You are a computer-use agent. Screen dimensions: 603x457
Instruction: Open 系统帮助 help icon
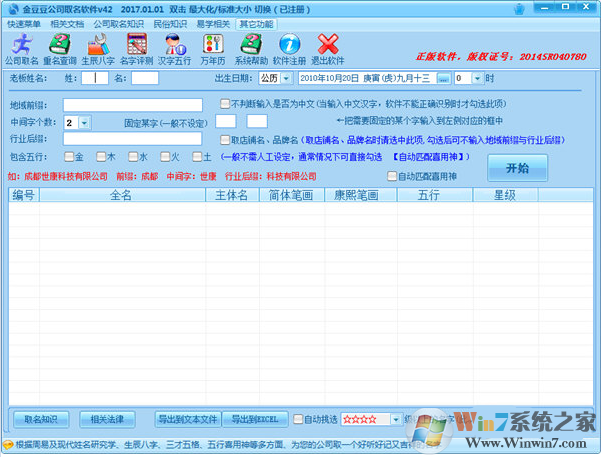251,45
